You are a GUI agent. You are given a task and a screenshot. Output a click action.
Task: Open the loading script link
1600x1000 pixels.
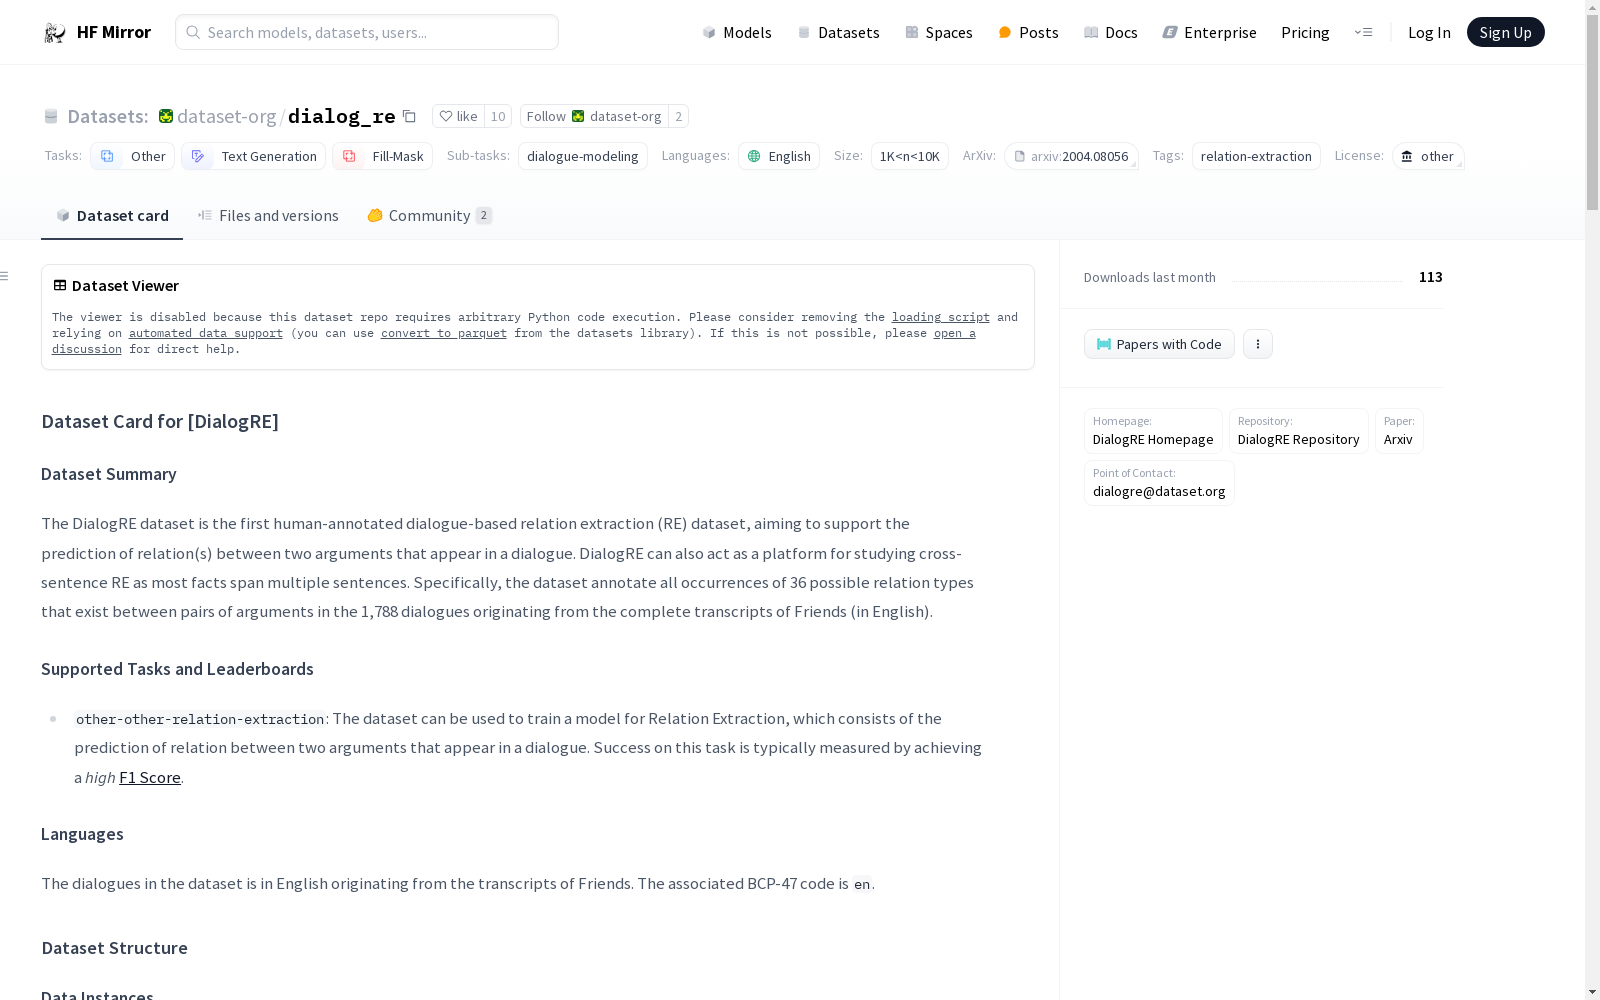pyautogui.click(x=941, y=317)
